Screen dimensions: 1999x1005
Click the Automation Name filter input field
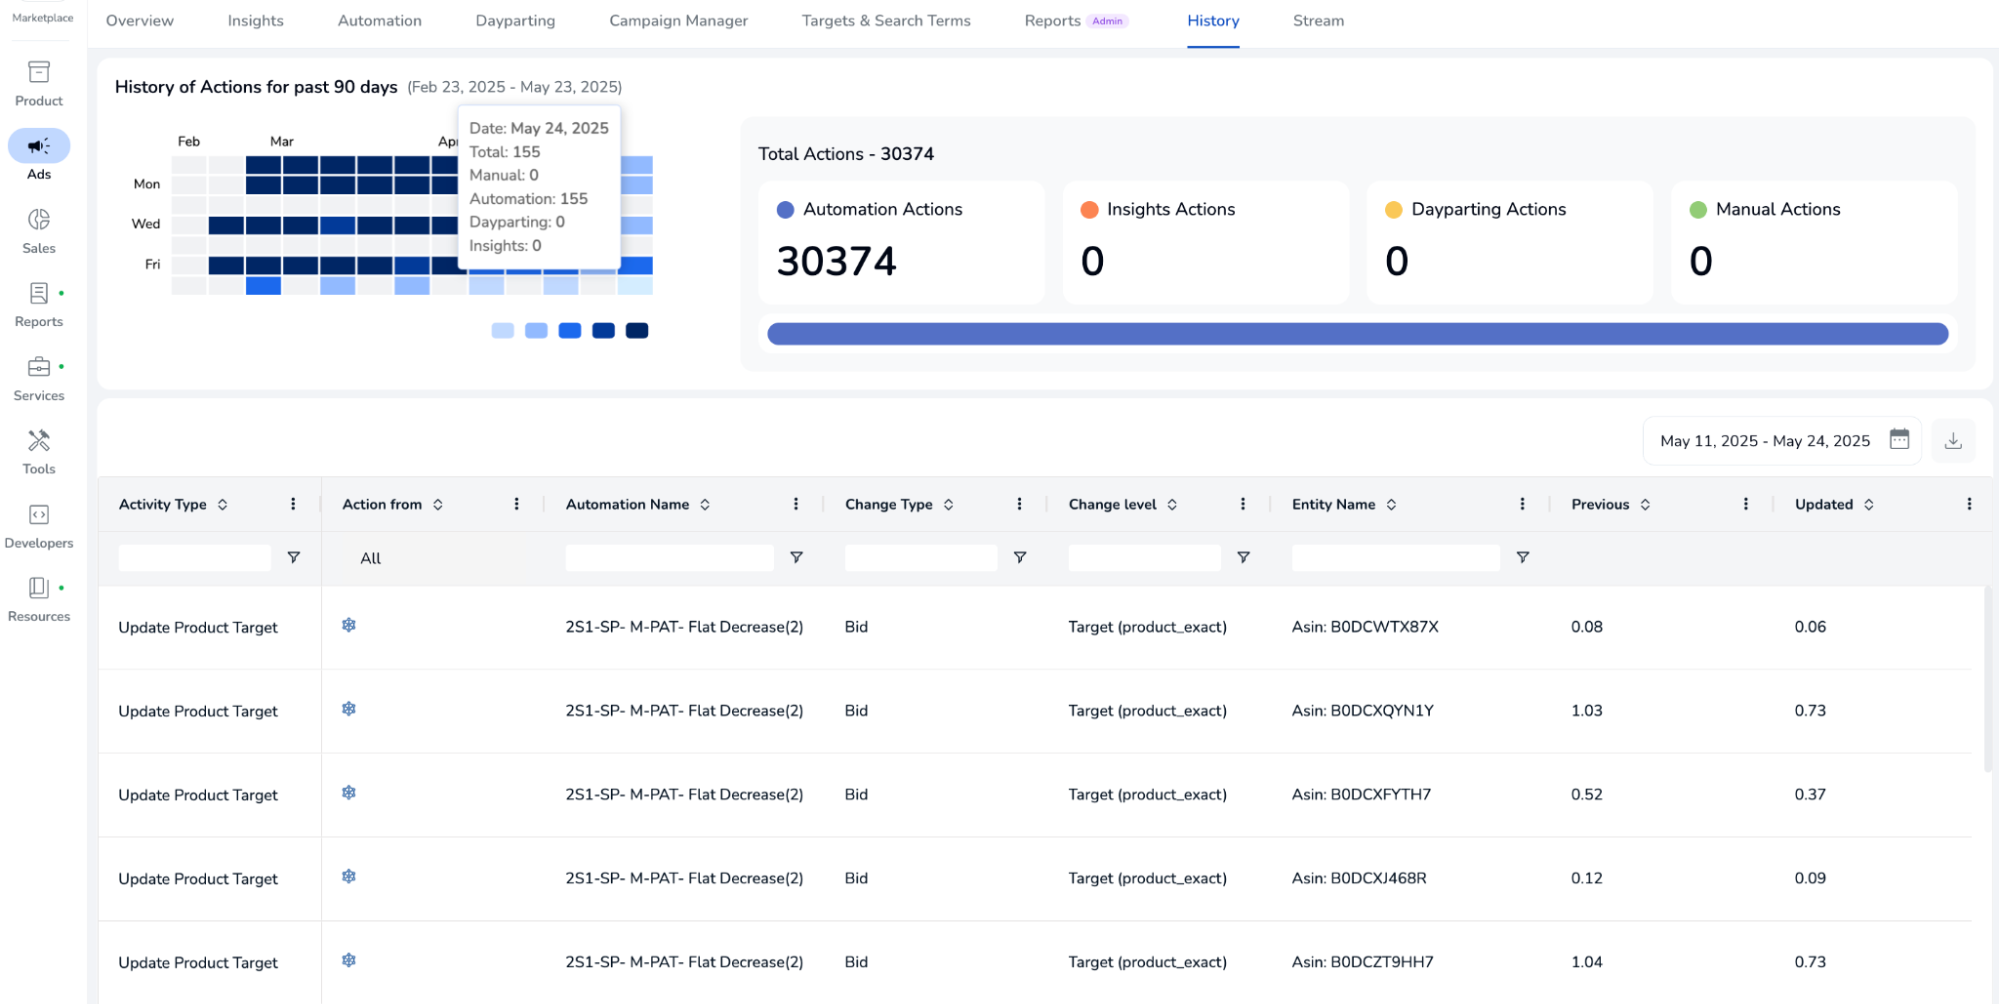tap(668, 558)
